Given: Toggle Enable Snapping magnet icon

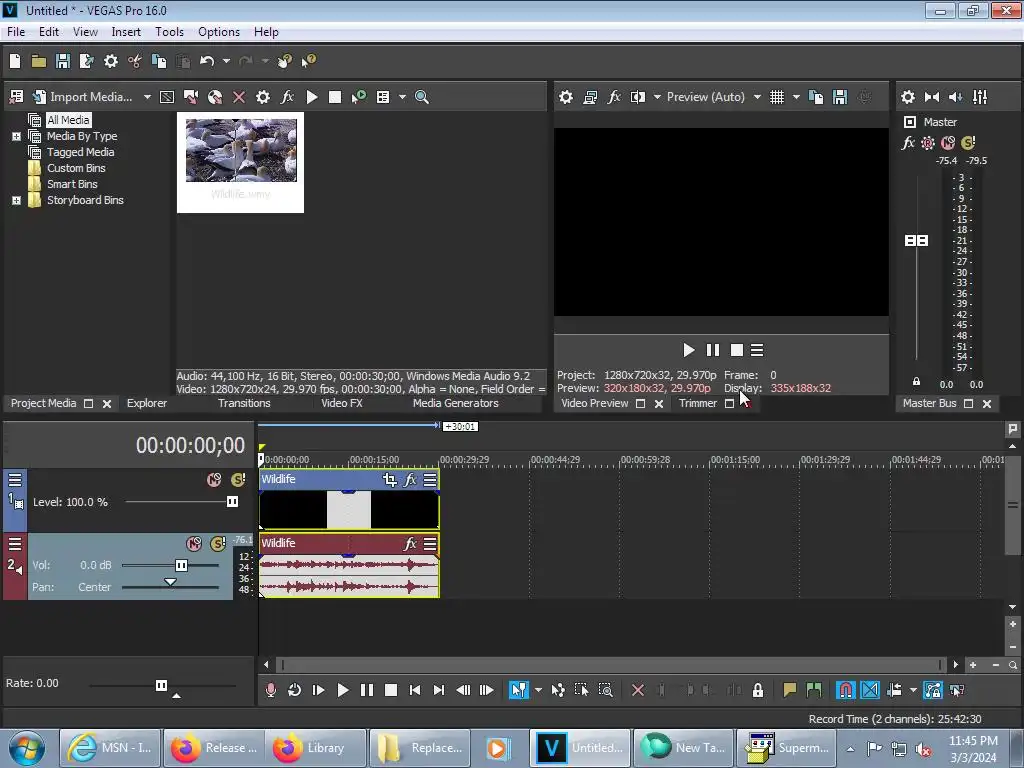Looking at the screenshot, I should click(846, 690).
